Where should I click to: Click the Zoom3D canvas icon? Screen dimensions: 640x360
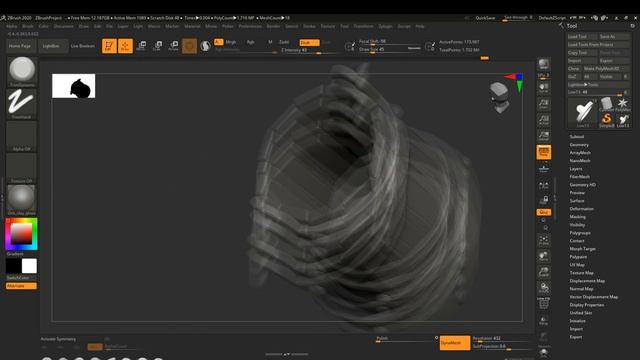tap(544, 272)
